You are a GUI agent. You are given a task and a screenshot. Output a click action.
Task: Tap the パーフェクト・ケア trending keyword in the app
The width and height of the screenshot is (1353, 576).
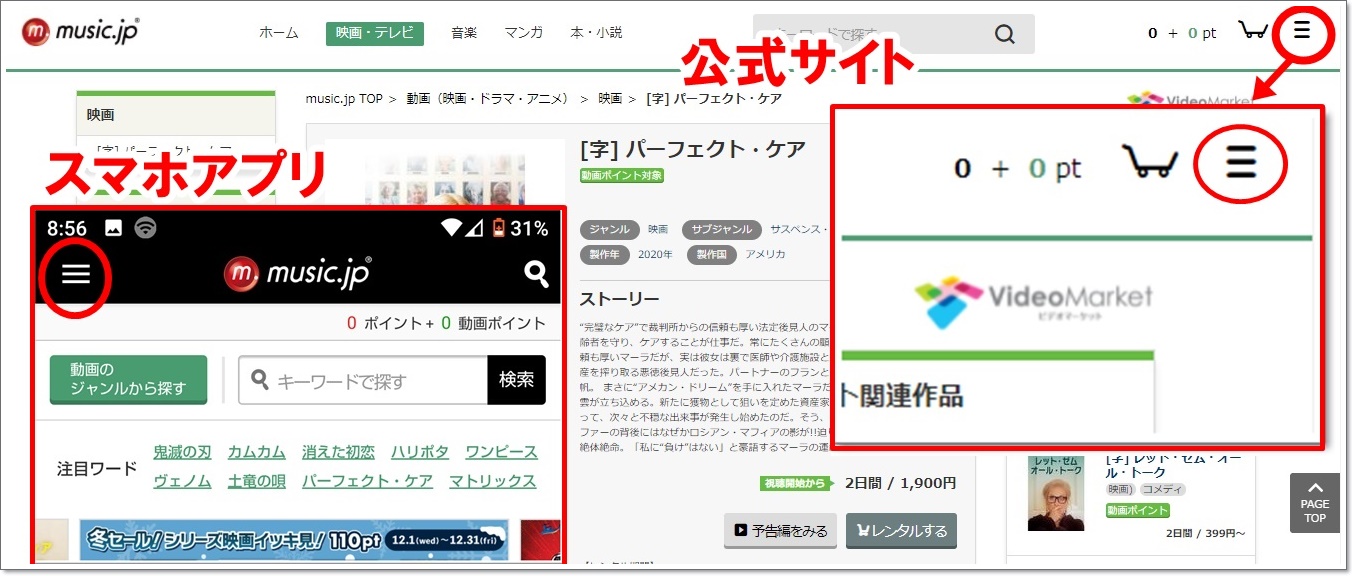click(x=367, y=481)
